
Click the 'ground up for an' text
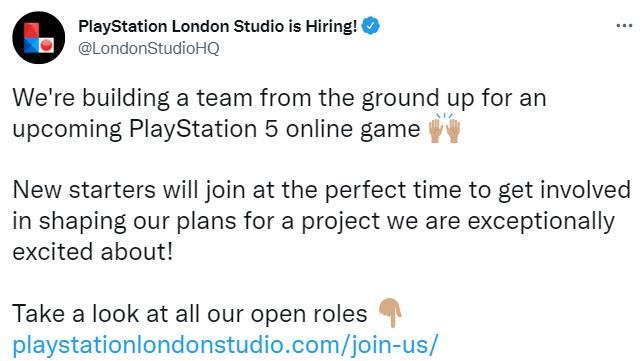pos(454,99)
